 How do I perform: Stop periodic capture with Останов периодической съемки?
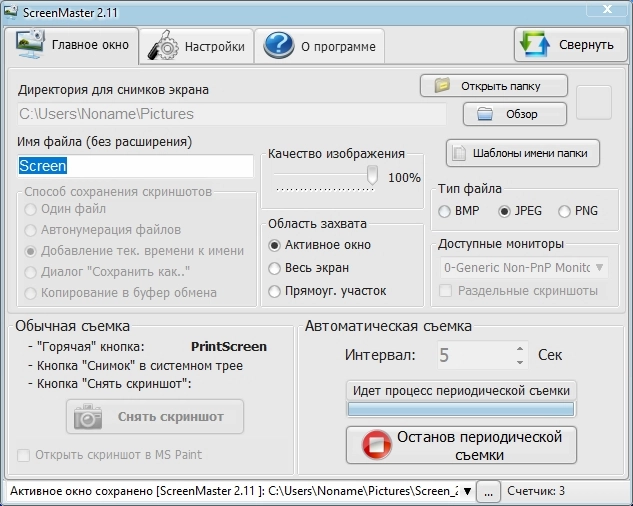[461, 445]
